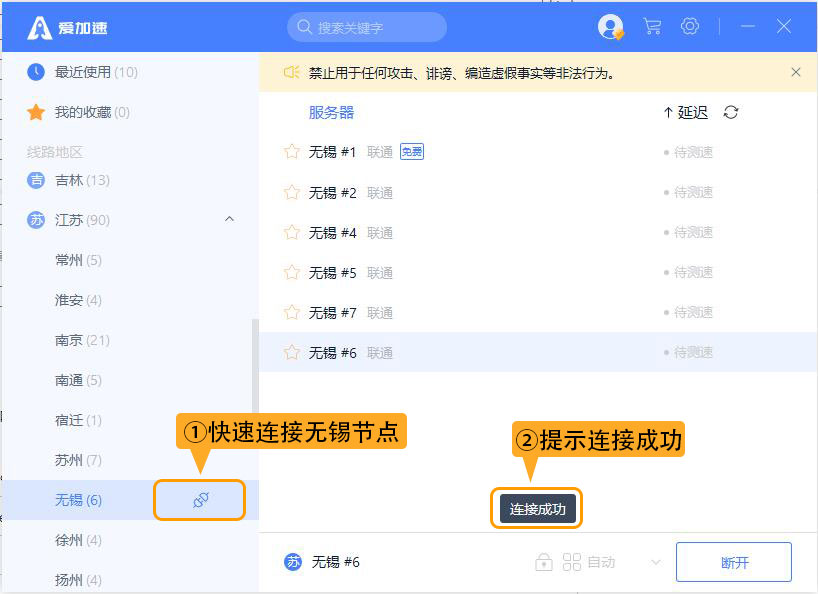The height and width of the screenshot is (594, 818).
Task: Collapse the 江苏 region chevron
Action: [x=229, y=219]
